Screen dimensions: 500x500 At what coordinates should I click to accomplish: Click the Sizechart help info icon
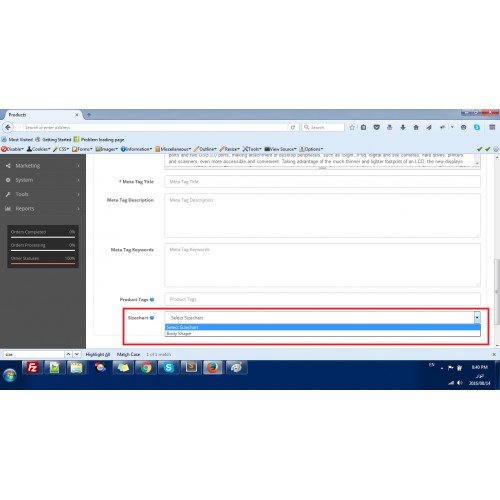tap(152, 318)
